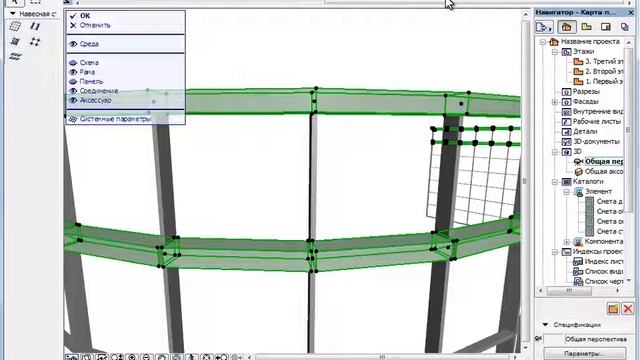Viewport: 640px width, 360px height.
Task: Click the Внутренние виды icon
Action: click(566, 111)
